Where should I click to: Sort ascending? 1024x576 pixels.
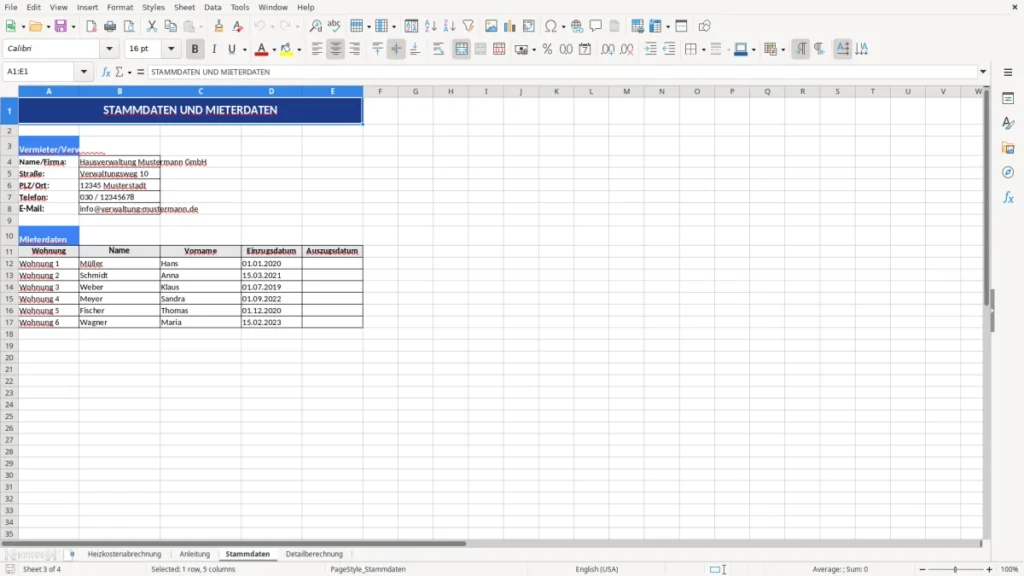[x=430, y=26]
